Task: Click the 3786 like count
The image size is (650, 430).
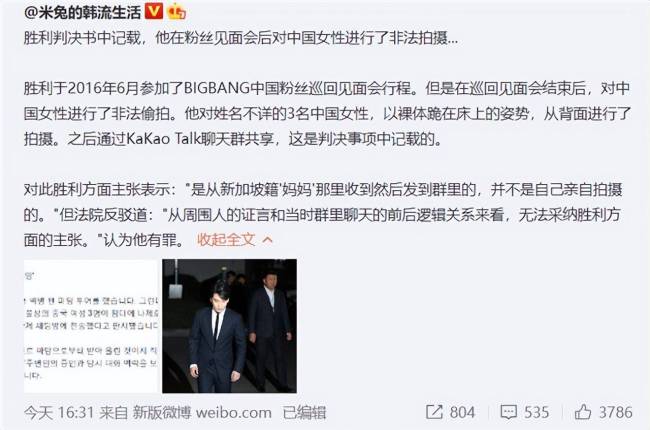Action: 616,412
